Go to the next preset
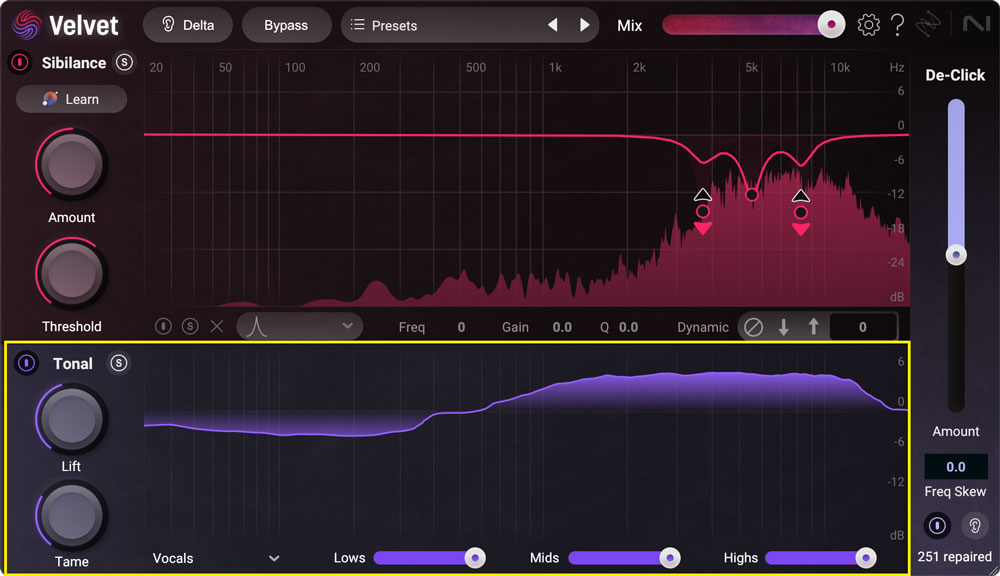Viewport: 1000px width, 576px height. click(x=584, y=25)
